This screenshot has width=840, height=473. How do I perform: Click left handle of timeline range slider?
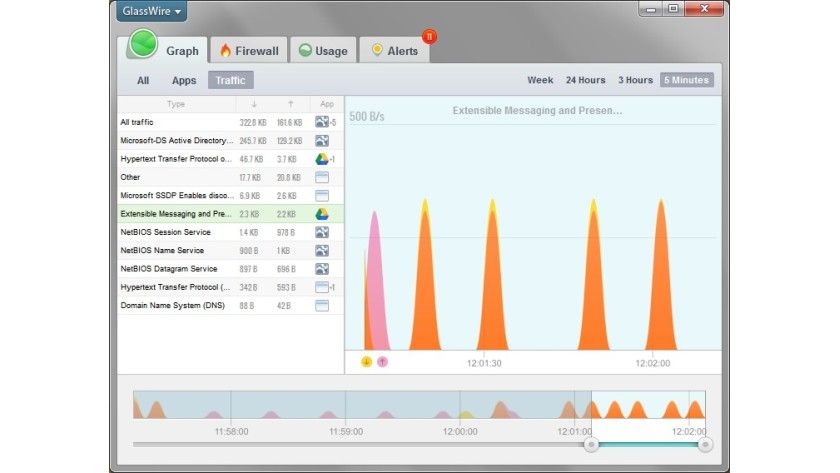pos(591,444)
